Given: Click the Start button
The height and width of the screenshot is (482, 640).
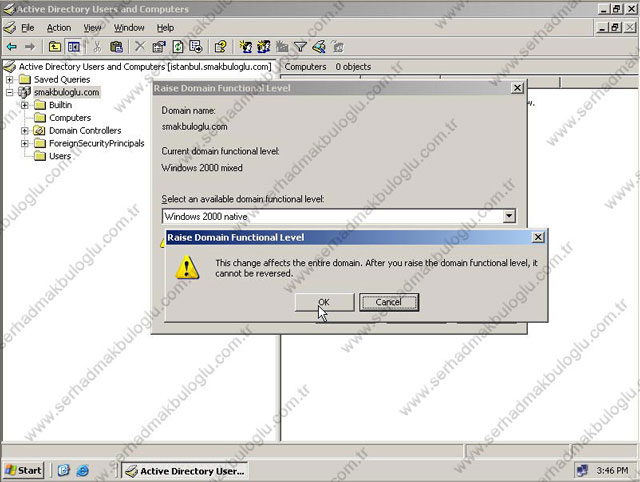Looking at the screenshot, I should coord(24,471).
